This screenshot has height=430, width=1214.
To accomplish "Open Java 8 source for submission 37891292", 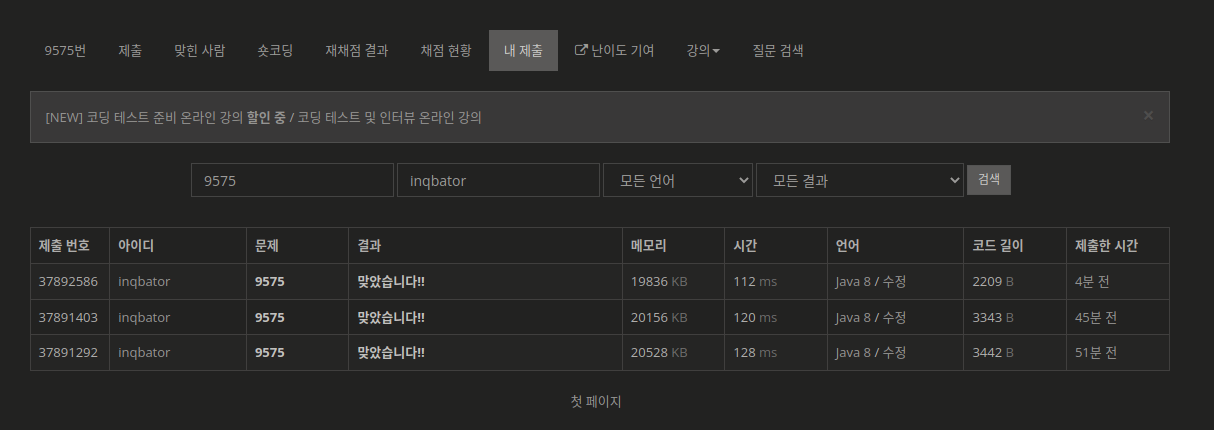I will point(853,353).
